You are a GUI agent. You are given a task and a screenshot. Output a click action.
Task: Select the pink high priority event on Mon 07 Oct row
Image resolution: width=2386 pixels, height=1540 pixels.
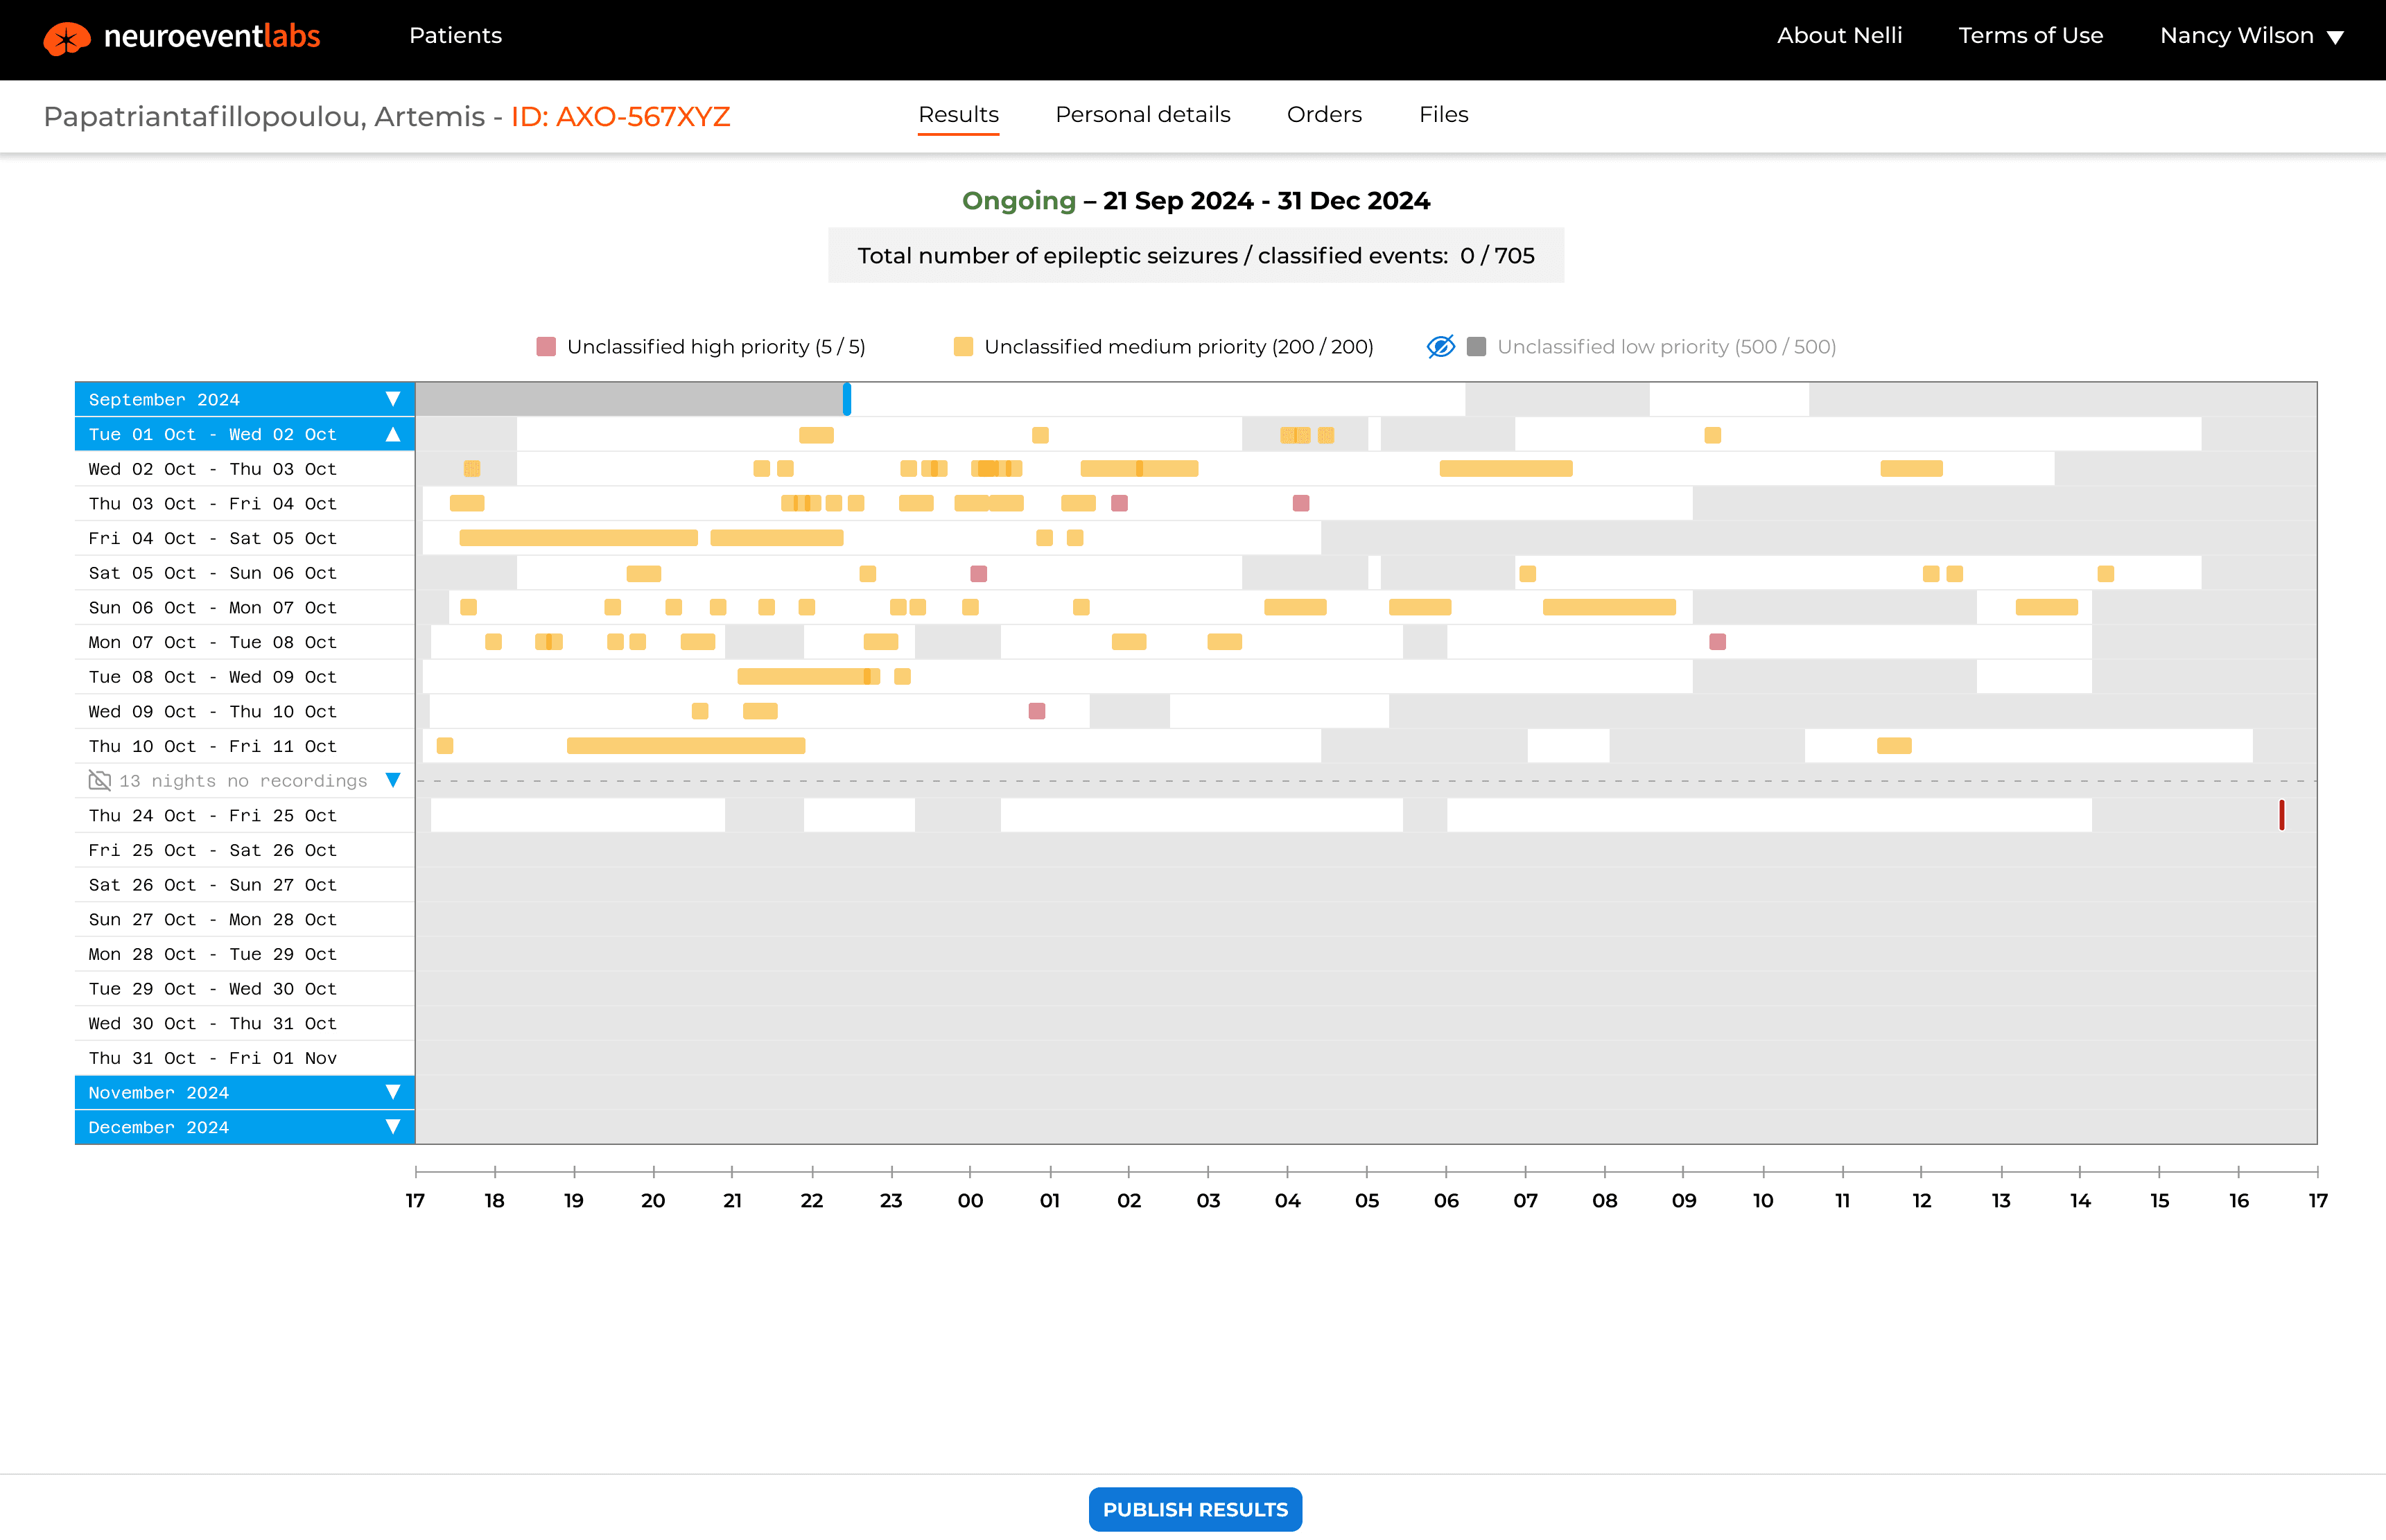(x=1717, y=642)
